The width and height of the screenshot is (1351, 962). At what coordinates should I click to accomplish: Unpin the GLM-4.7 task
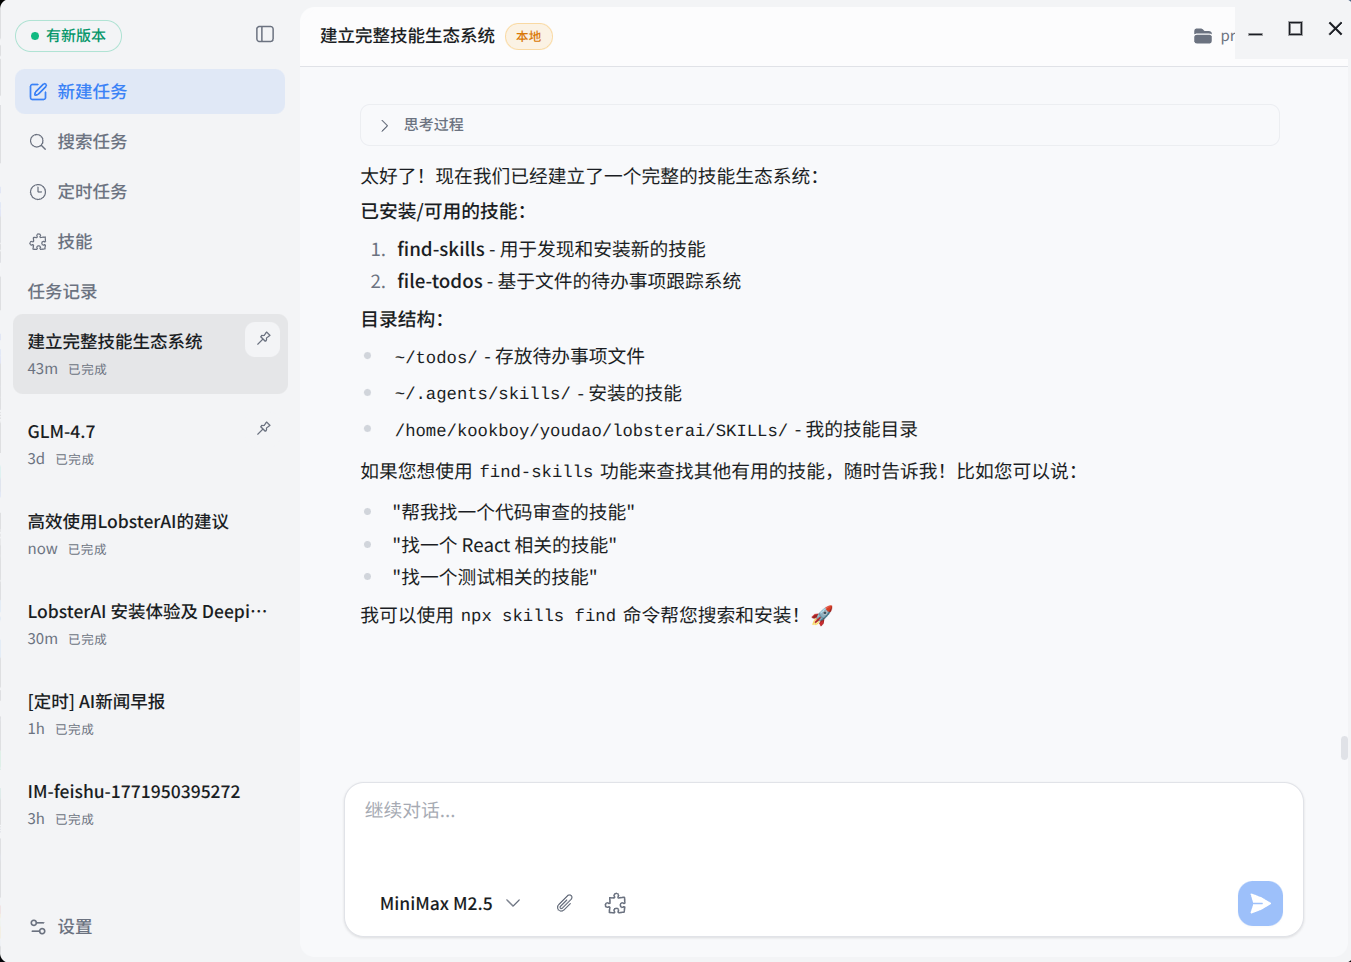point(262,427)
